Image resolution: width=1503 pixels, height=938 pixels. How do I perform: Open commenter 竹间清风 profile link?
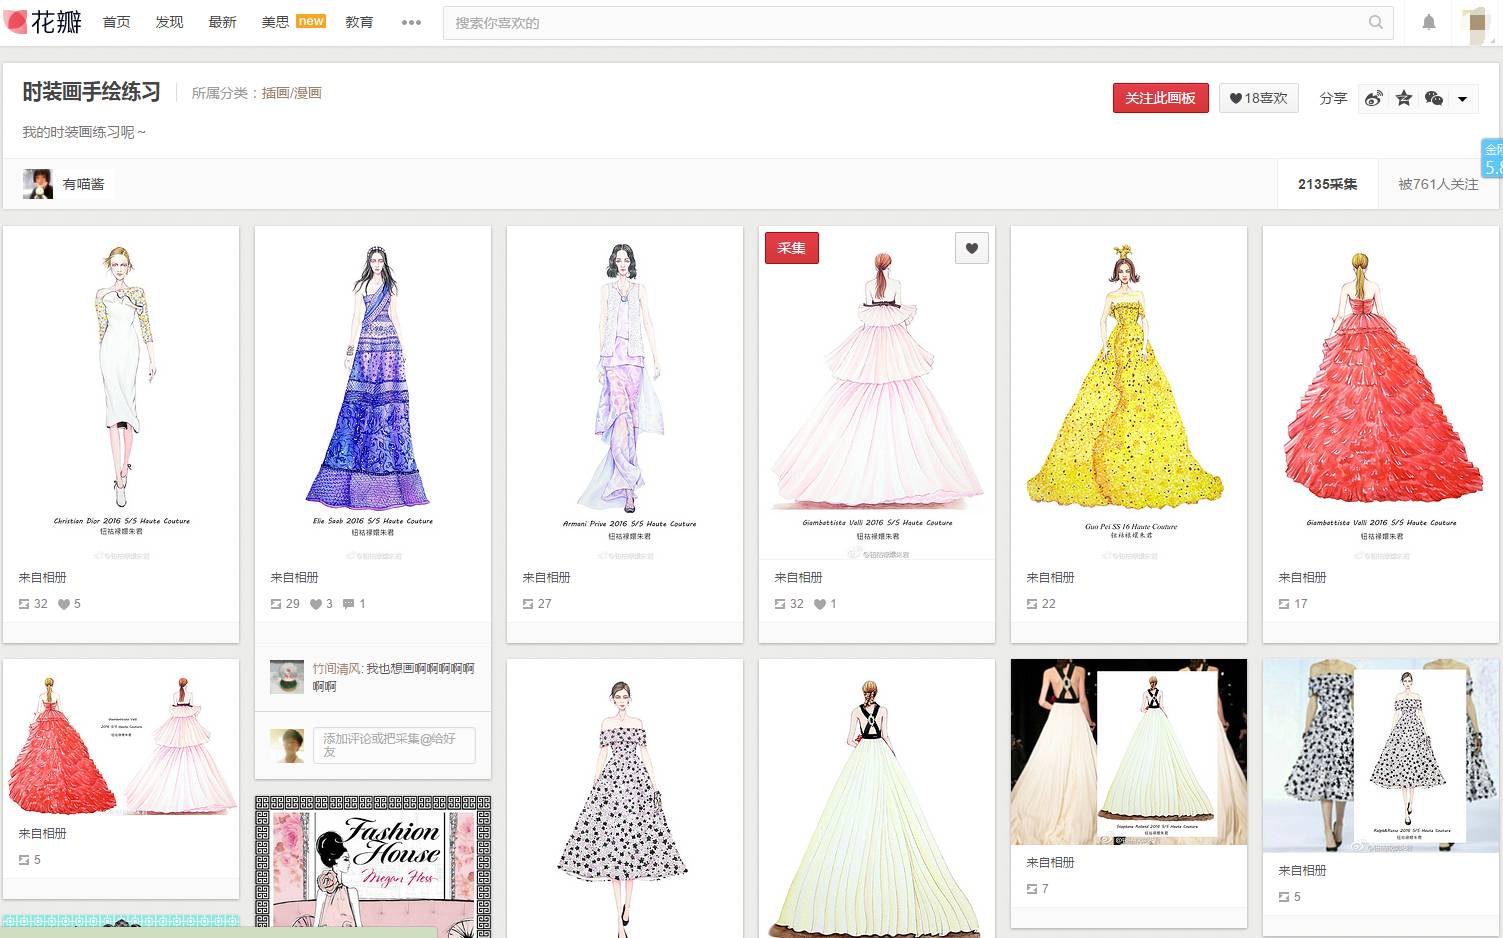(x=336, y=669)
